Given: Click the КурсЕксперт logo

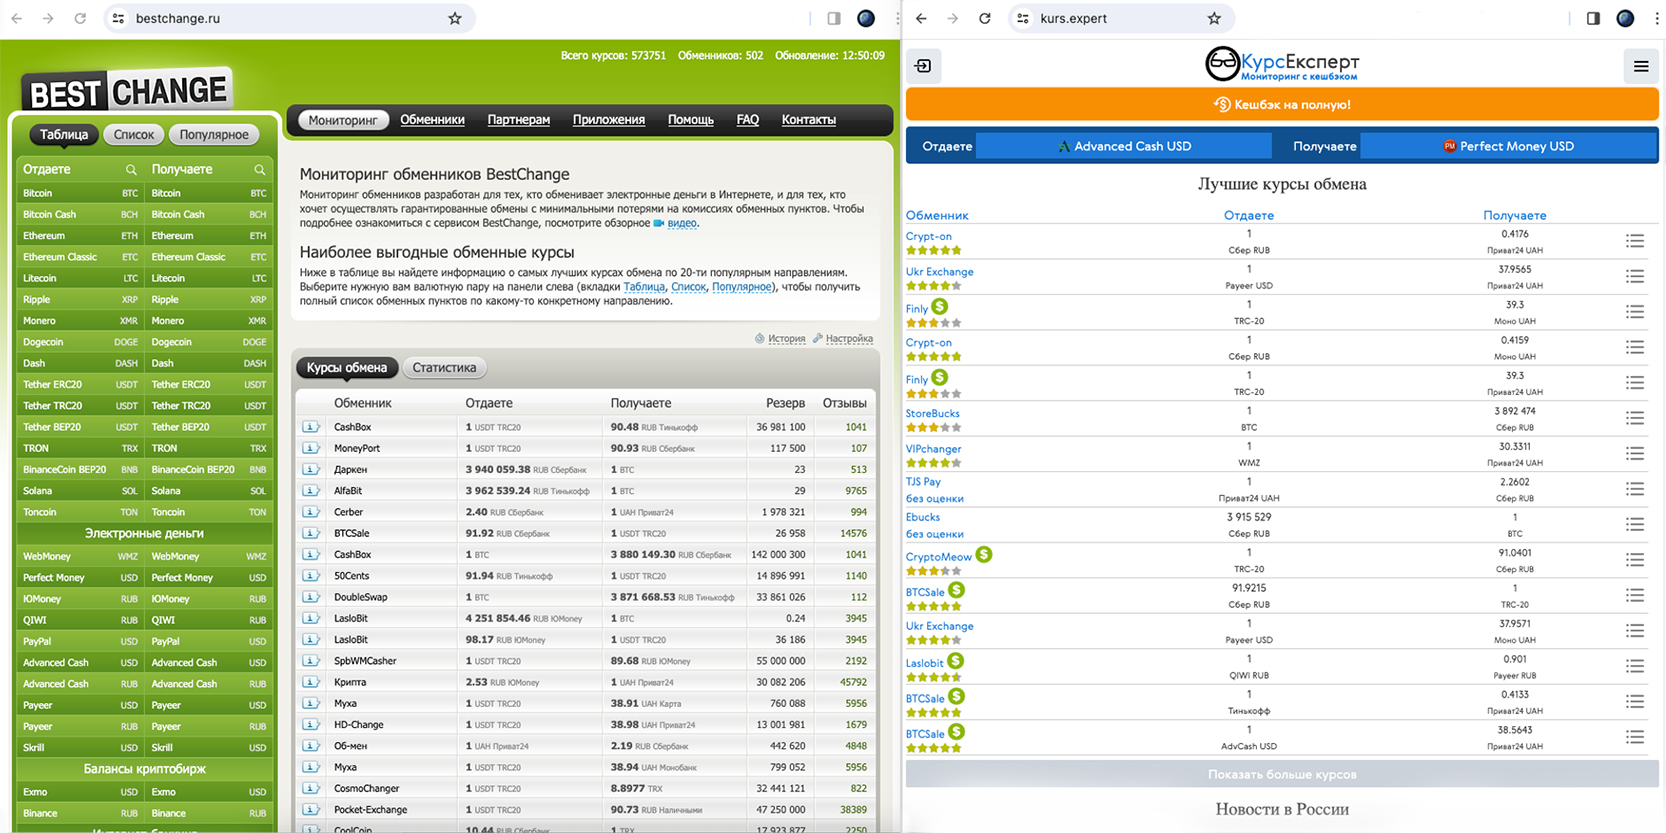Looking at the screenshot, I should pos(1282,65).
